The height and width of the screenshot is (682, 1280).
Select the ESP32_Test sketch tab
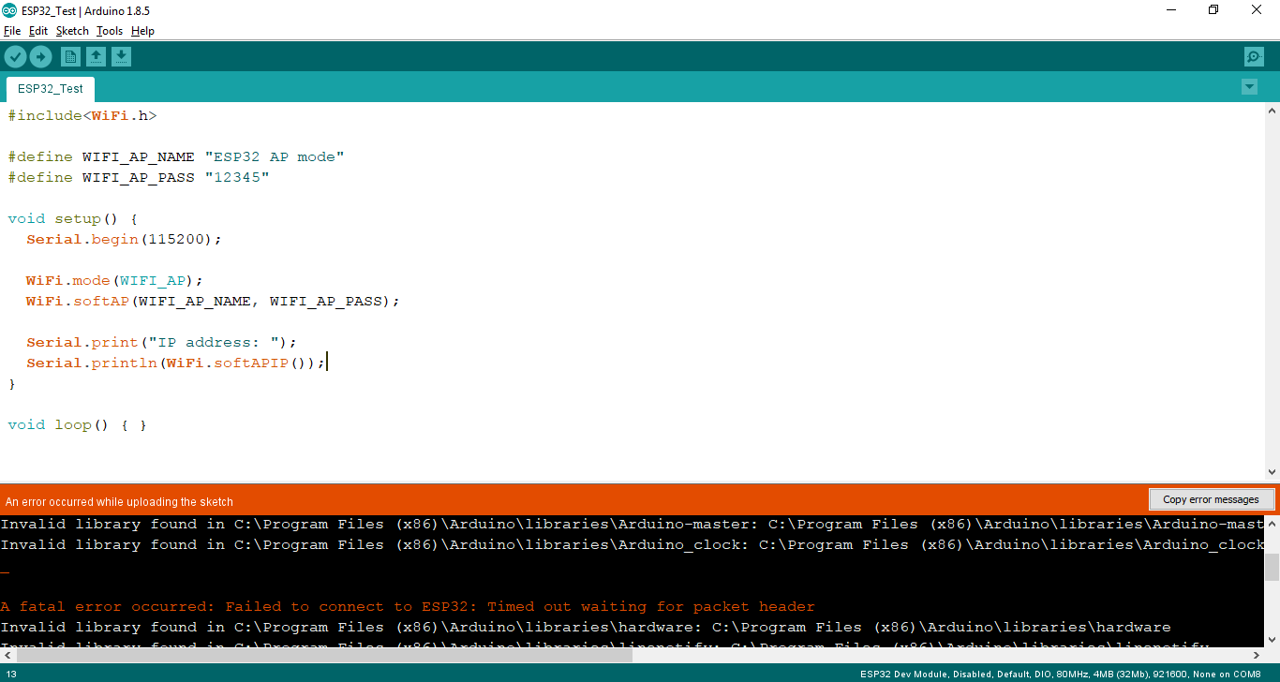pyautogui.click(x=51, y=89)
